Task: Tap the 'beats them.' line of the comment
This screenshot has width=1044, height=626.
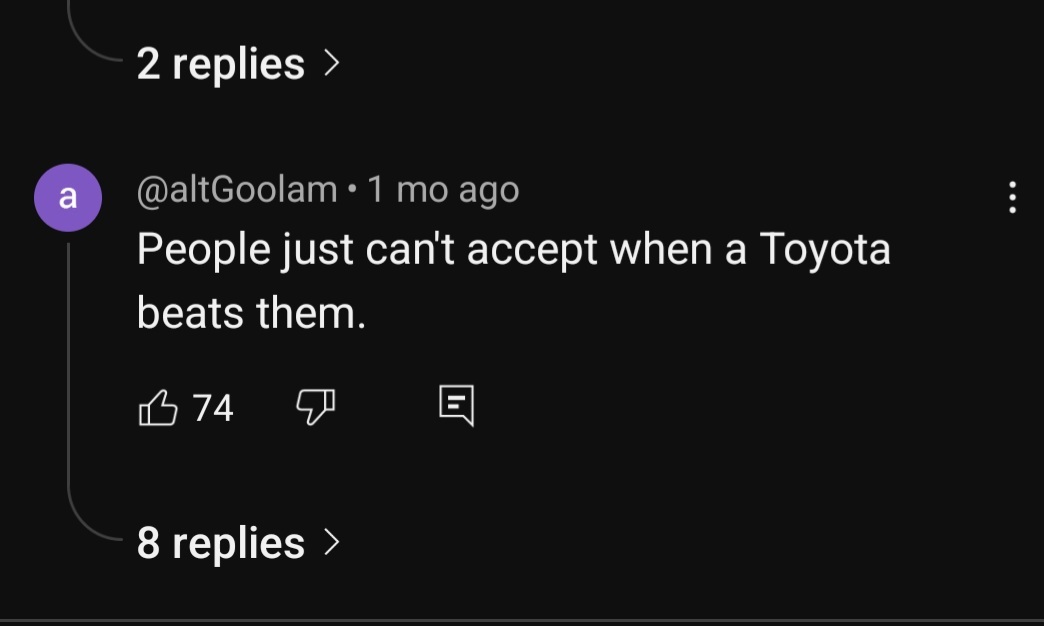Action: coord(251,313)
